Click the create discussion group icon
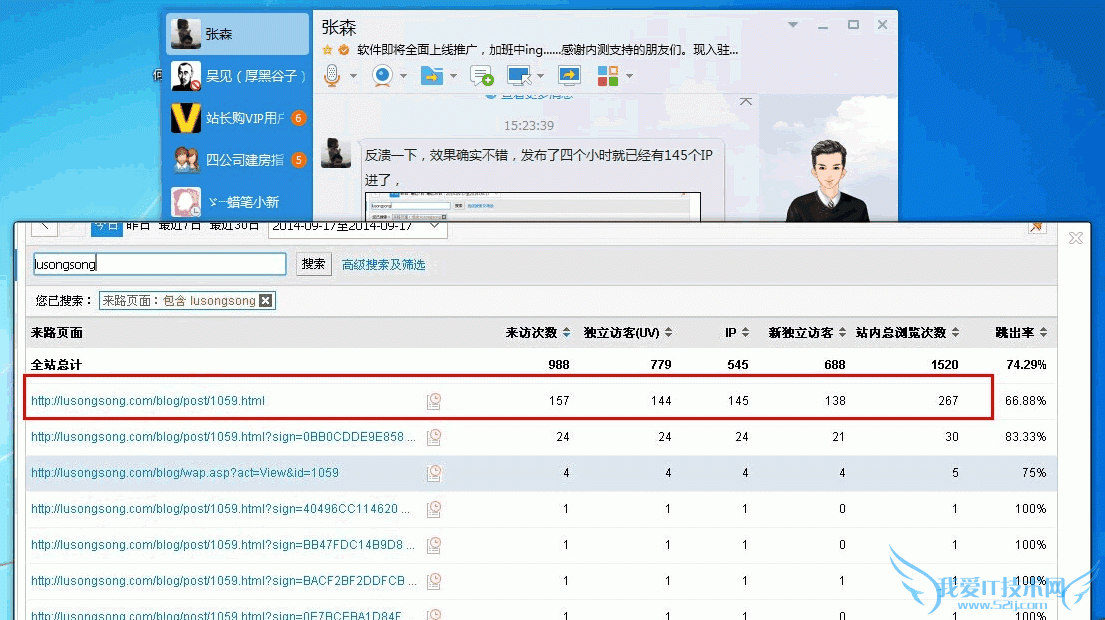The width and height of the screenshot is (1105, 620). tap(481, 76)
